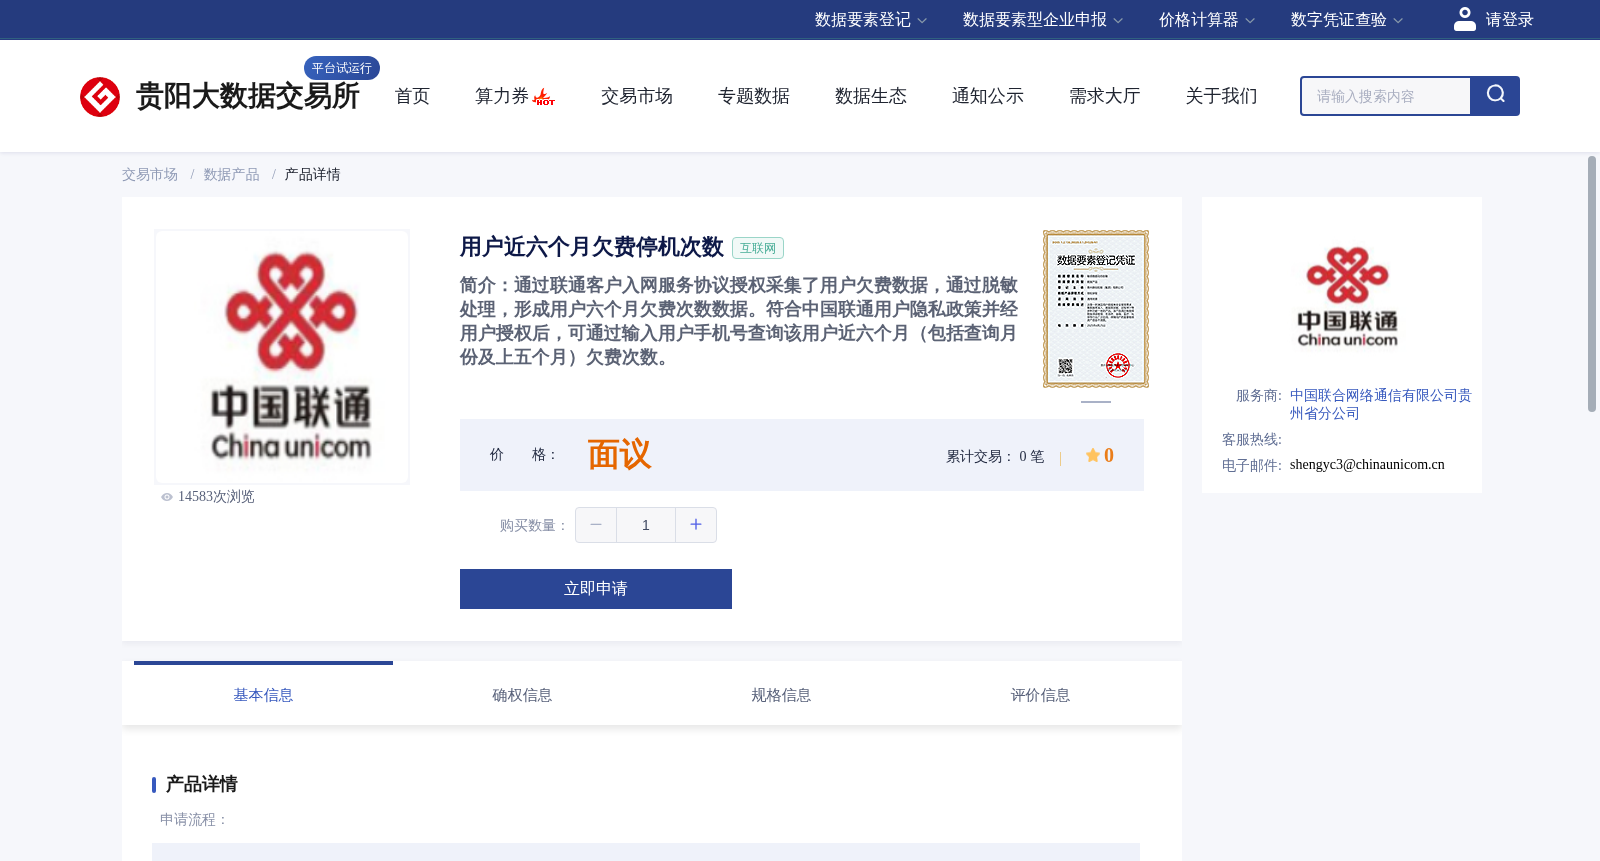Open the 算力券 menu item

(502, 96)
